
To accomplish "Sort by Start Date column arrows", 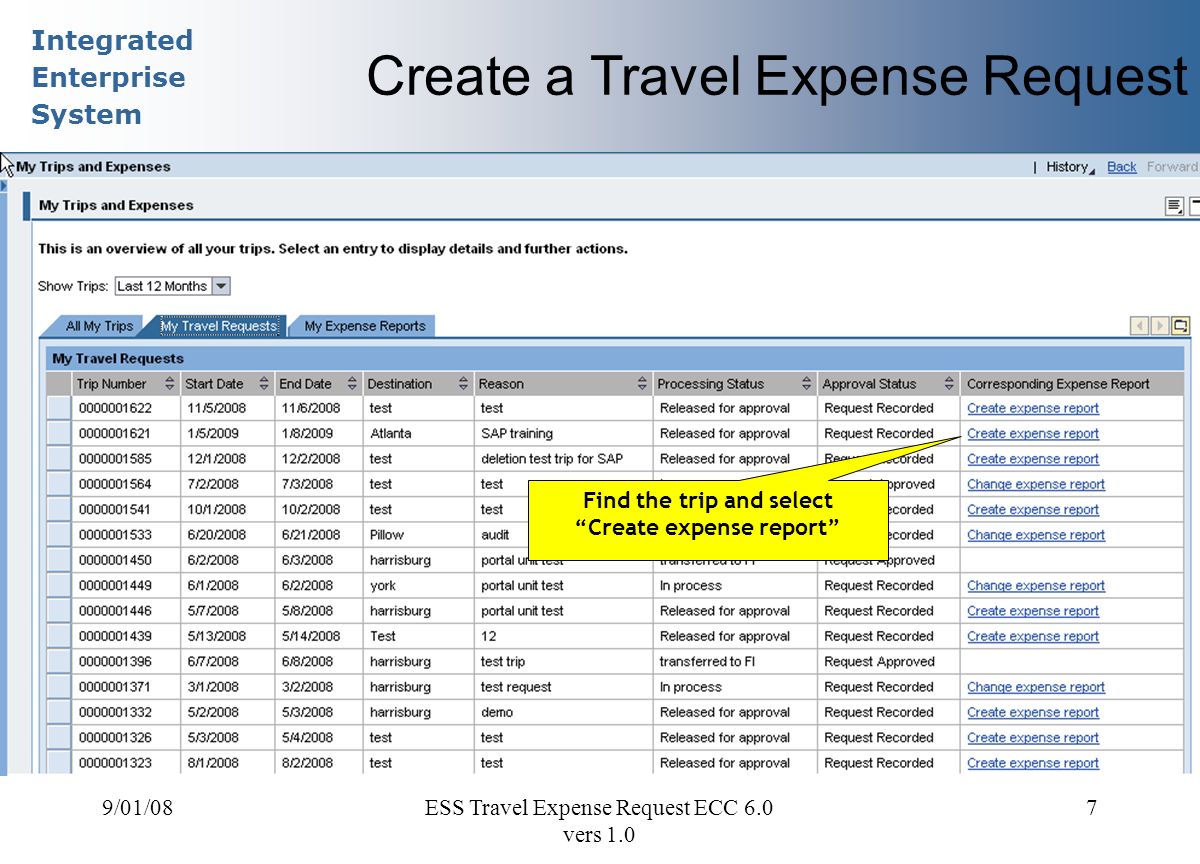I will pos(264,384).
